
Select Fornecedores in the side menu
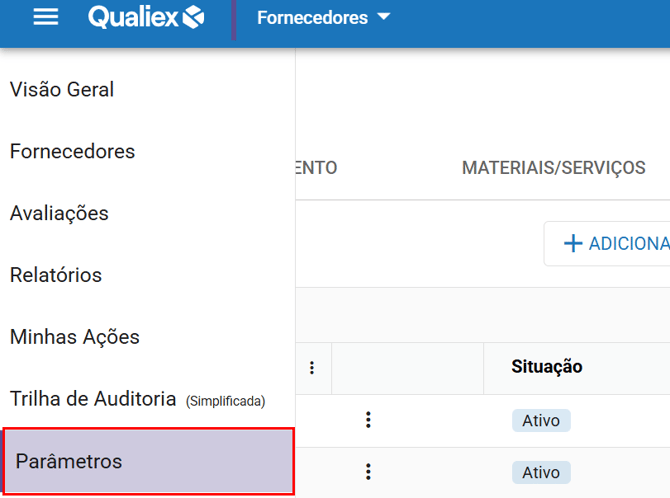(72, 151)
